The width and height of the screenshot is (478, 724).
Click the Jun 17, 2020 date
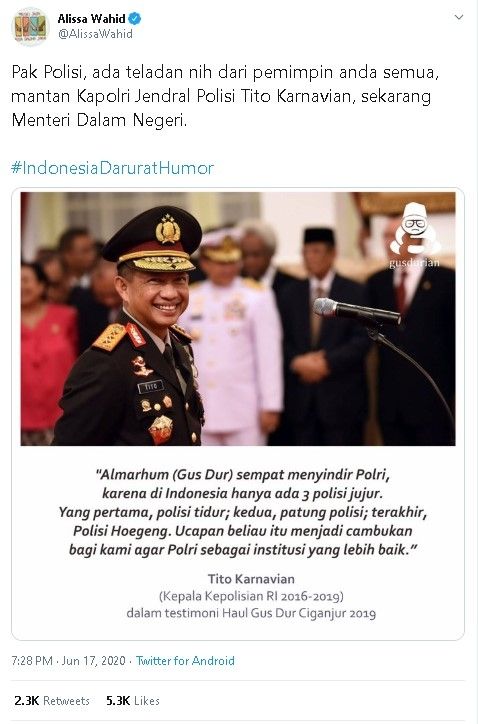tap(93, 661)
